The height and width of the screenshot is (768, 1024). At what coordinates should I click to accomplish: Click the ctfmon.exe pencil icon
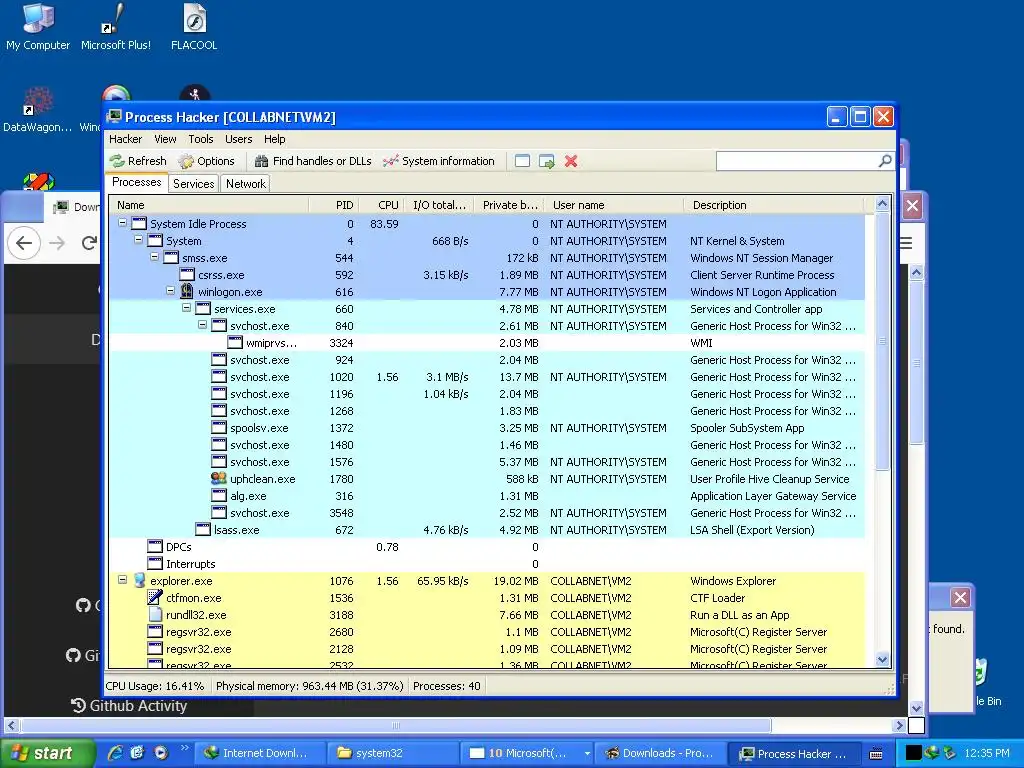click(x=155, y=598)
